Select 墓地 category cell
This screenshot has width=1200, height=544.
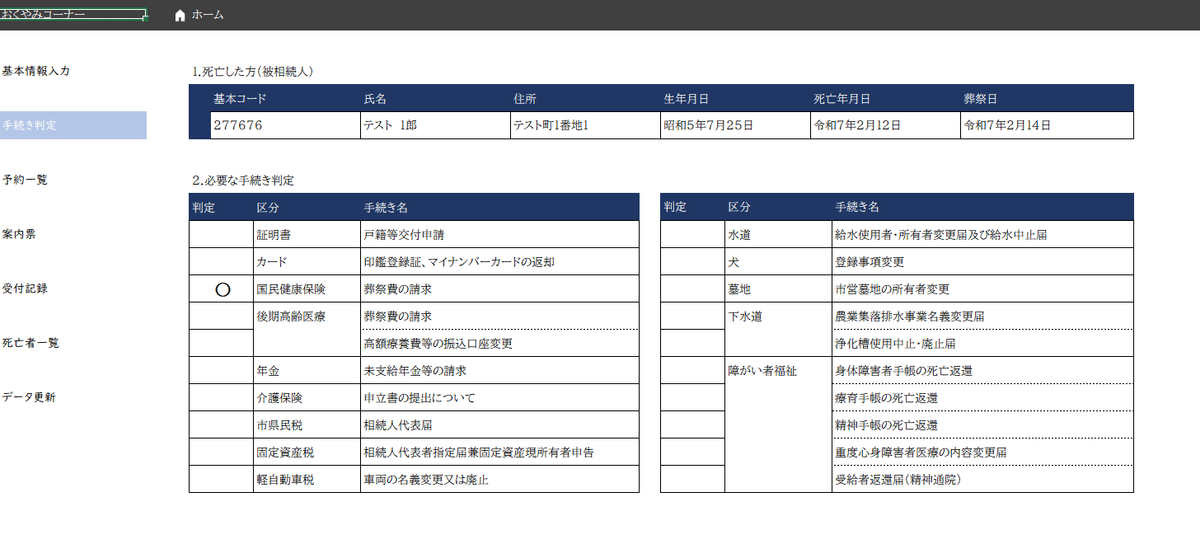(x=777, y=289)
